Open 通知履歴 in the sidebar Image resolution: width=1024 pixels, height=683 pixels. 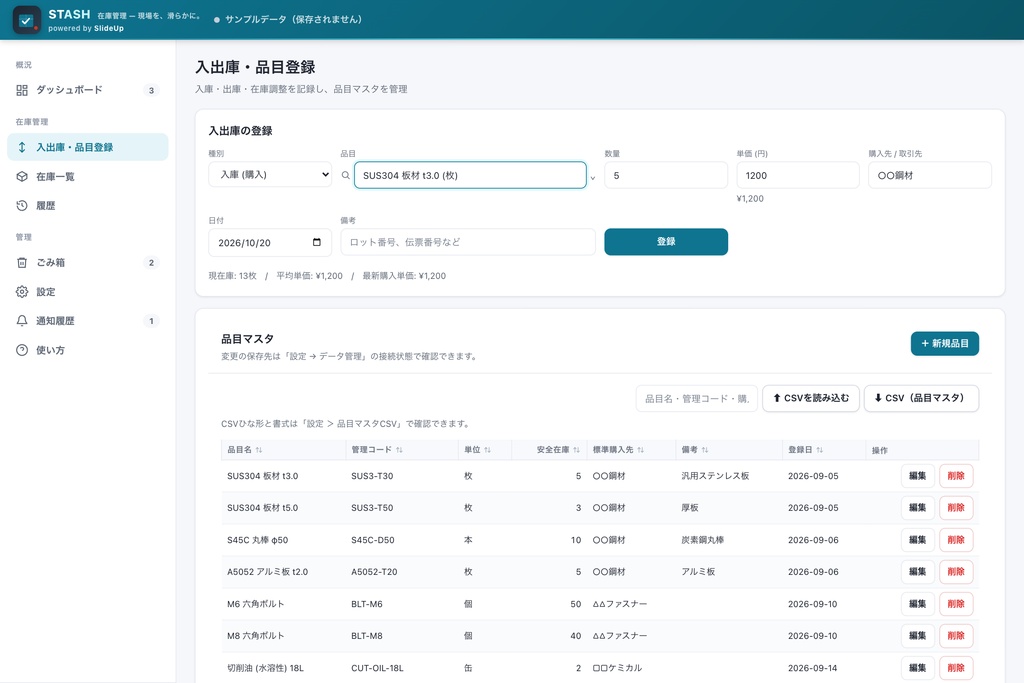(x=88, y=321)
